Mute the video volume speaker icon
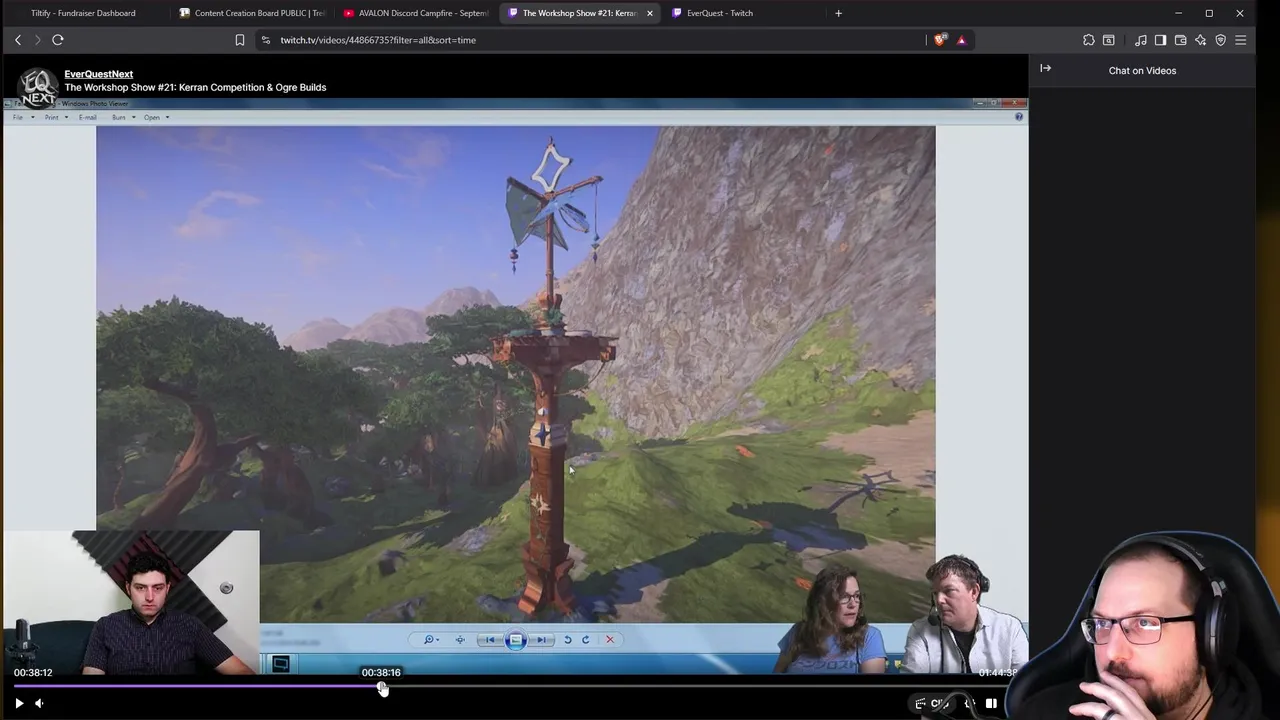Viewport: 1280px width, 720px height. 39,703
